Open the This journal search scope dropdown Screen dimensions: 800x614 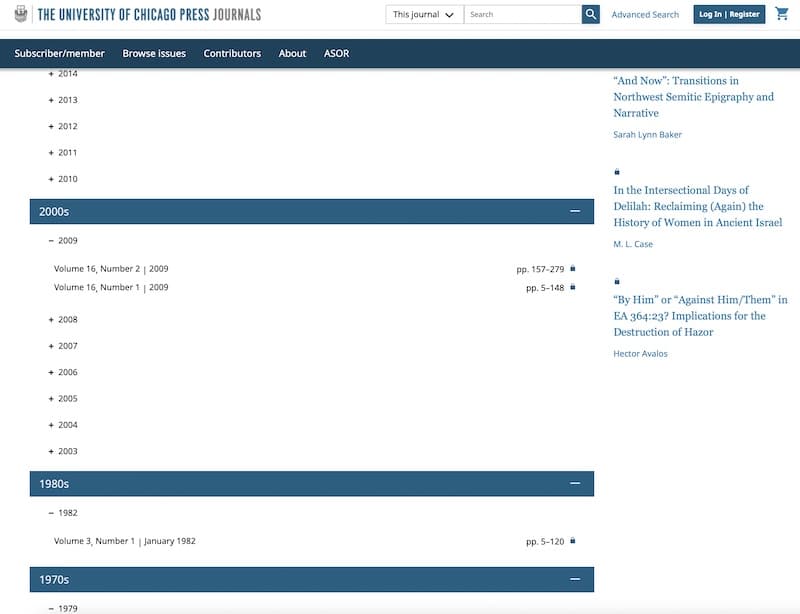tap(424, 14)
